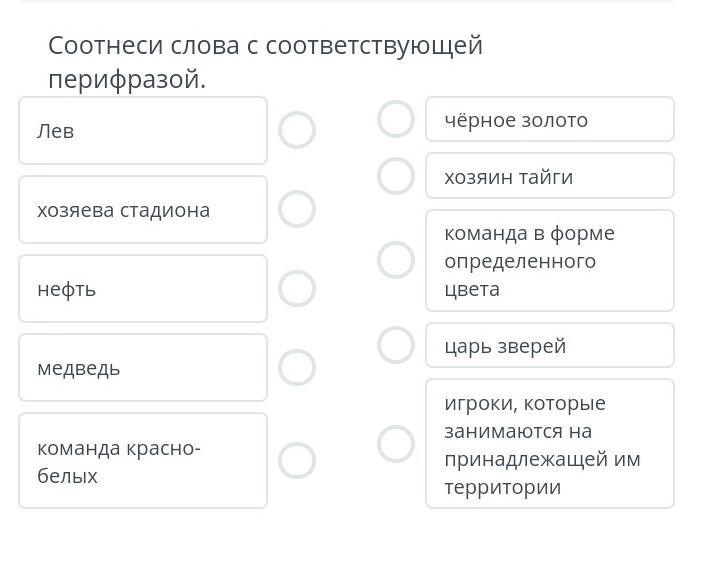Click 'команда в форме определенного цвета' card
The image size is (706, 575).
pos(550,260)
